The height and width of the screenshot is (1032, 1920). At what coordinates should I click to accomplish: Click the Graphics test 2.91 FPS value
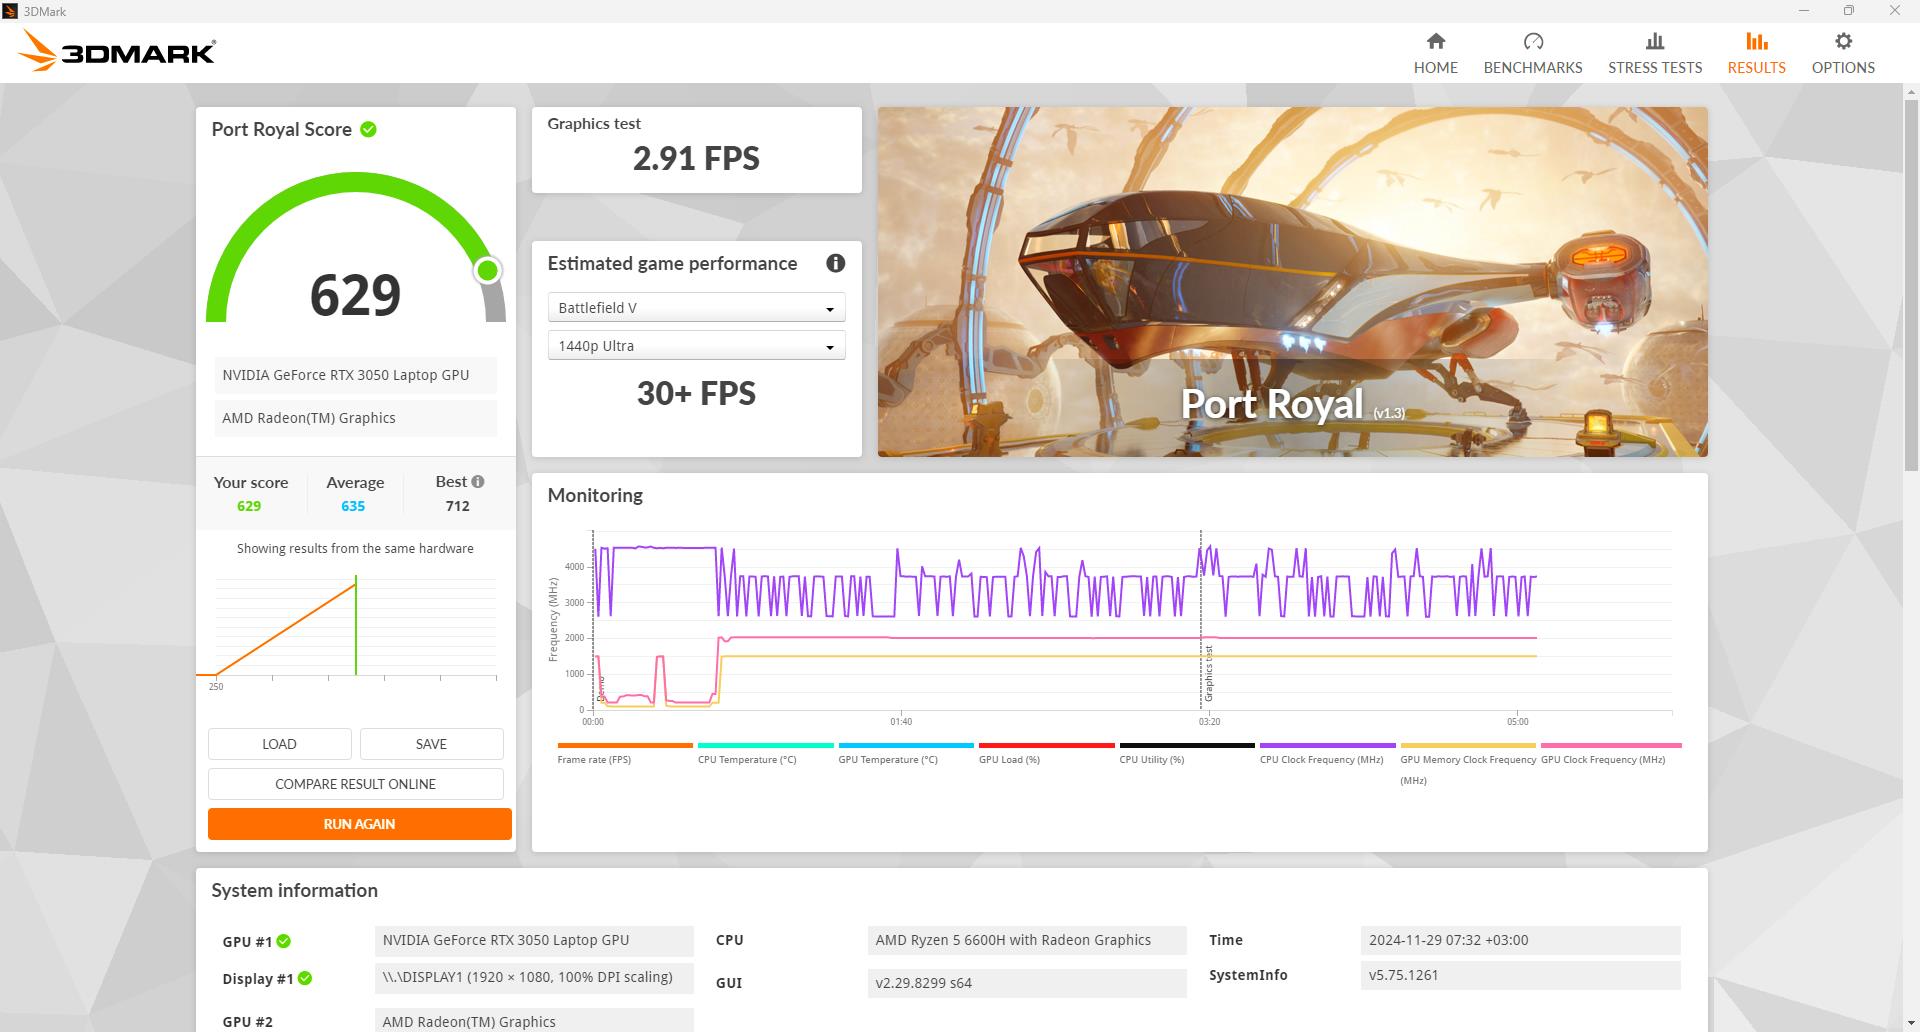tap(696, 158)
